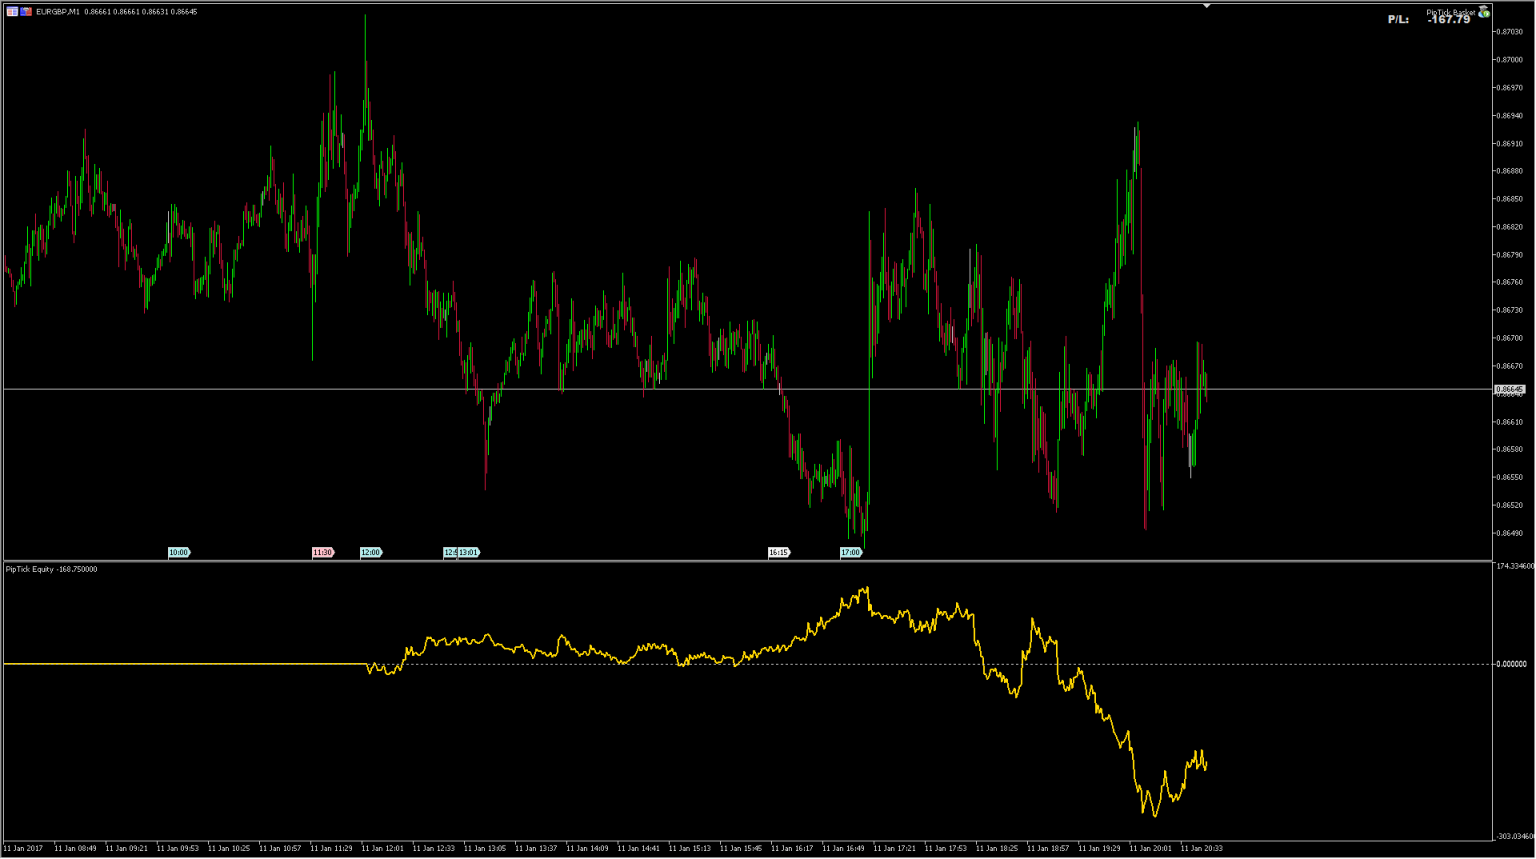Click the 11 Jan 2017 date label
The width and height of the screenshot is (1536, 859).
pos(23,849)
